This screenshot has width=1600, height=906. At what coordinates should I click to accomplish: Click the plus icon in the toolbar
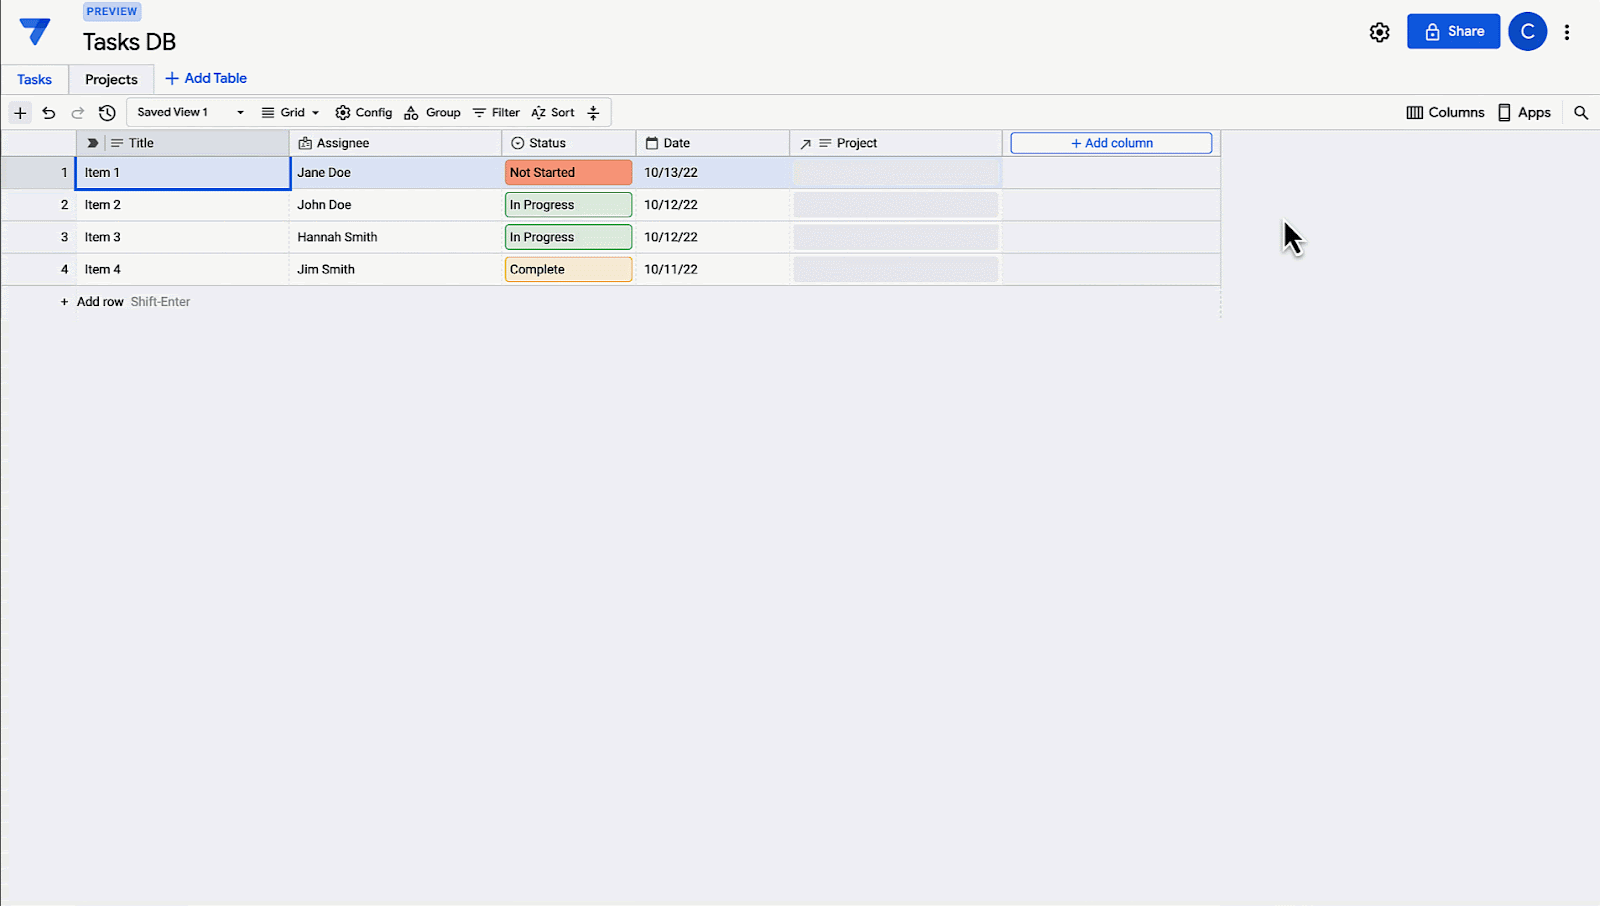(x=20, y=113)
